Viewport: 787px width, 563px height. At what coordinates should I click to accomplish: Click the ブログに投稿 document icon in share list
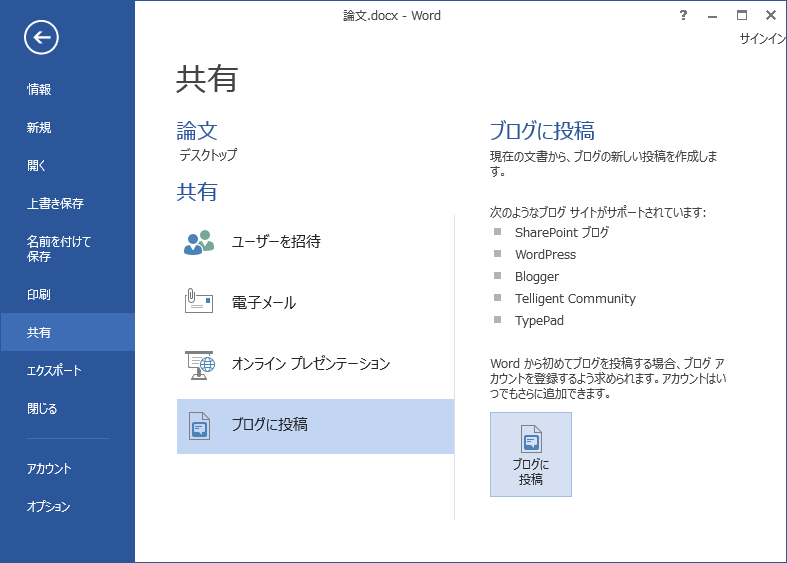pyautogui.click(x=199, y=426)
